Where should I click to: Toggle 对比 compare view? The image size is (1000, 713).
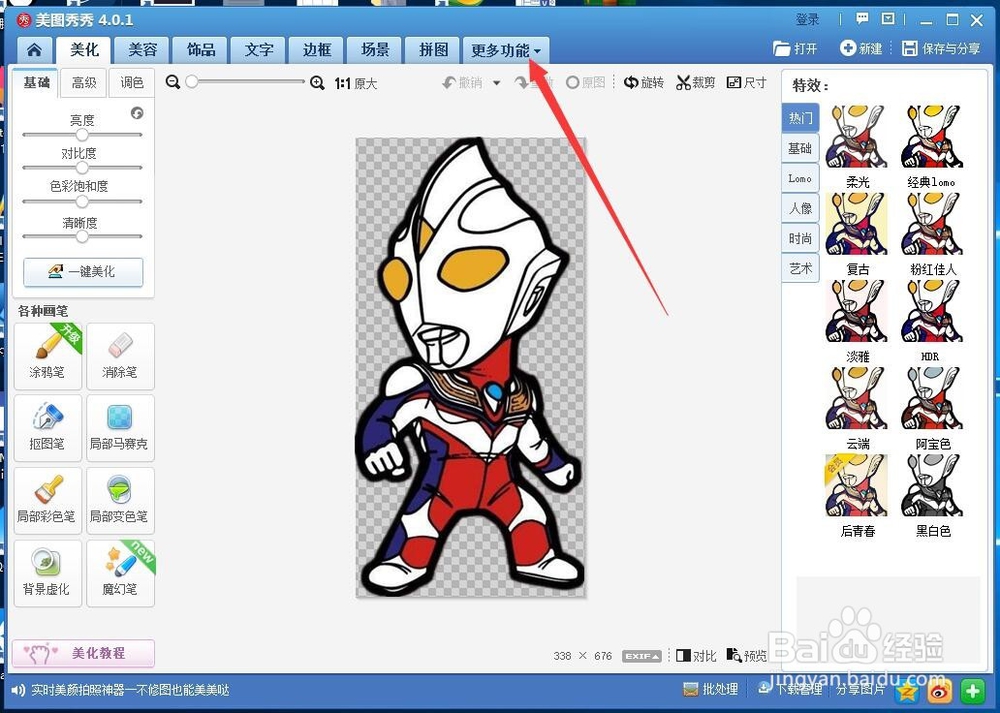[x=696, y=656]
